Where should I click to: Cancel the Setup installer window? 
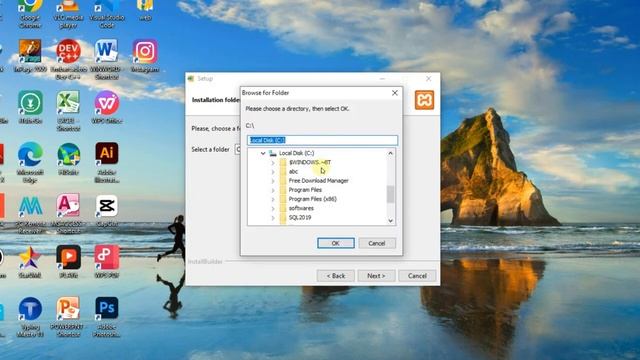[417, 276]
